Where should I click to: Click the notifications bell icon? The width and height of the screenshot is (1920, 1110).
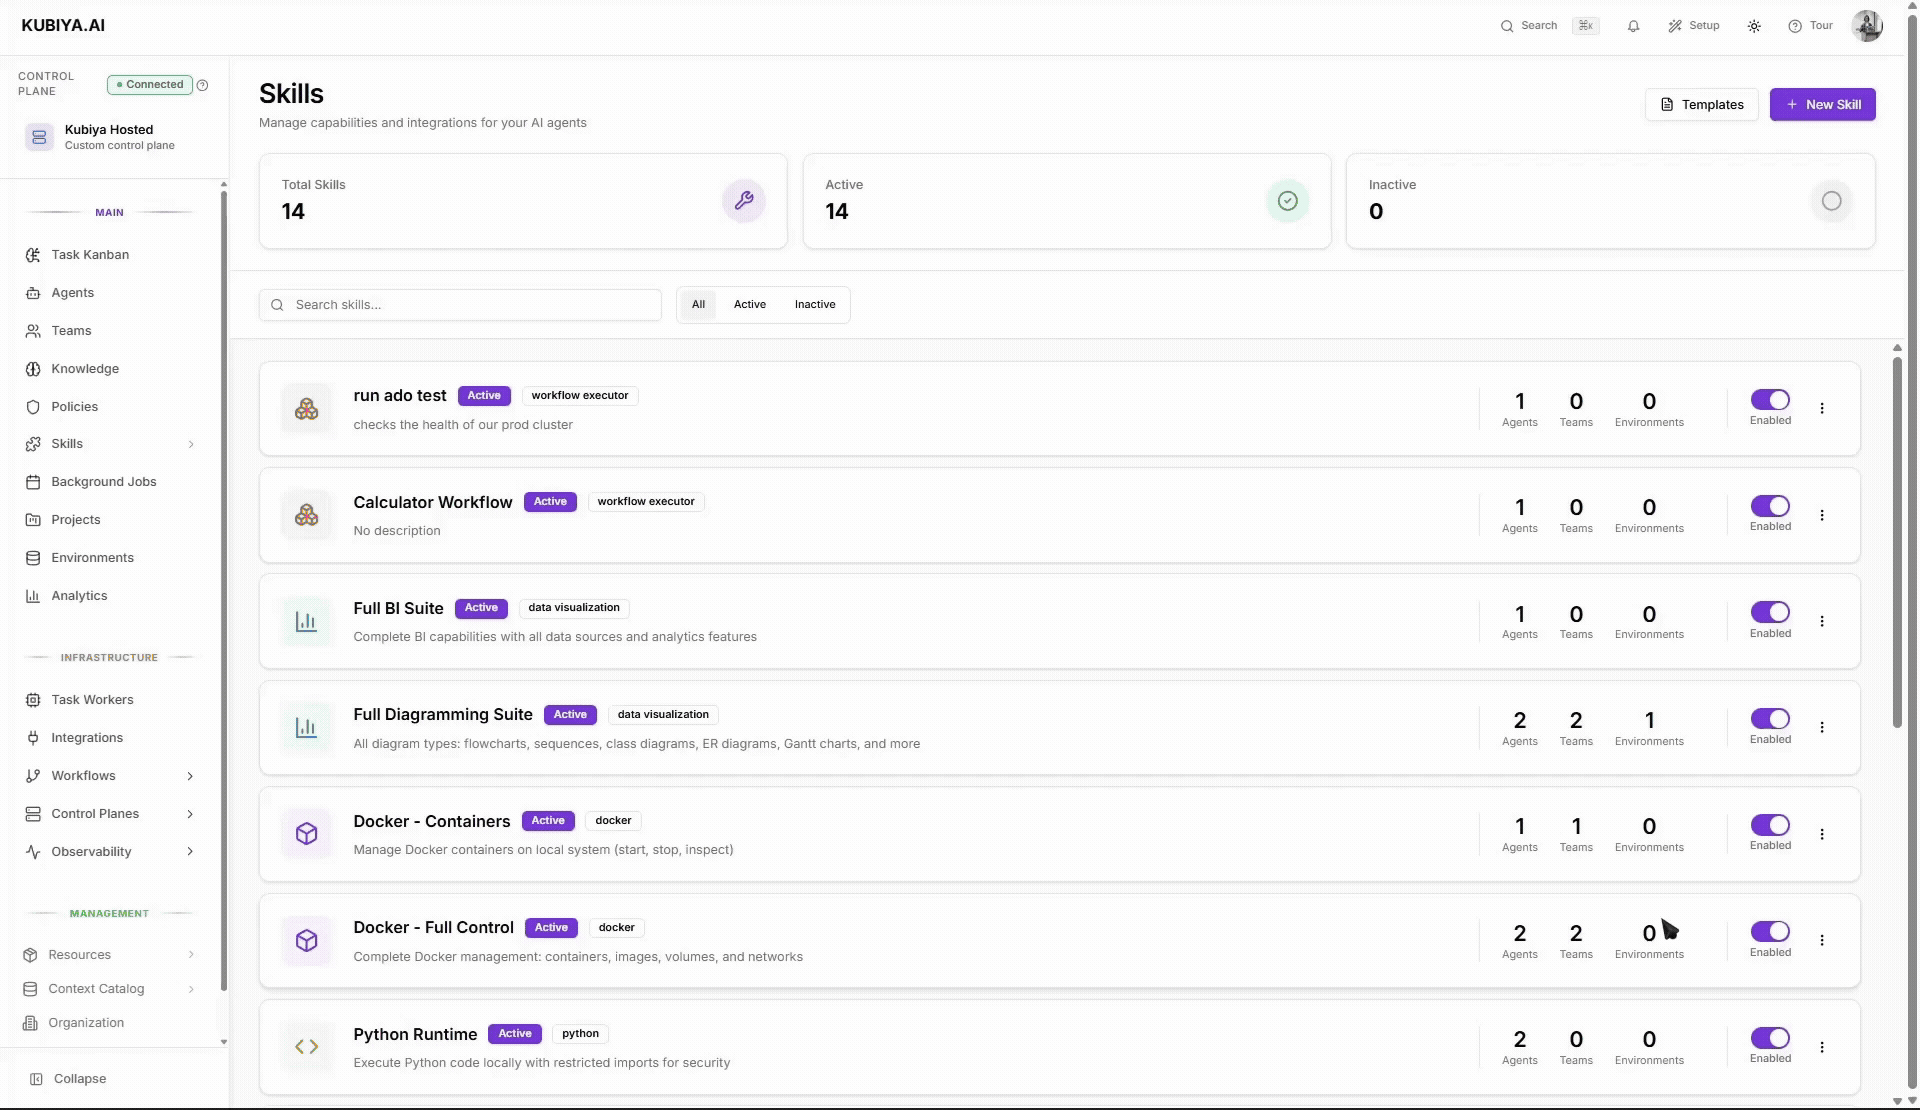(1633, 26)
